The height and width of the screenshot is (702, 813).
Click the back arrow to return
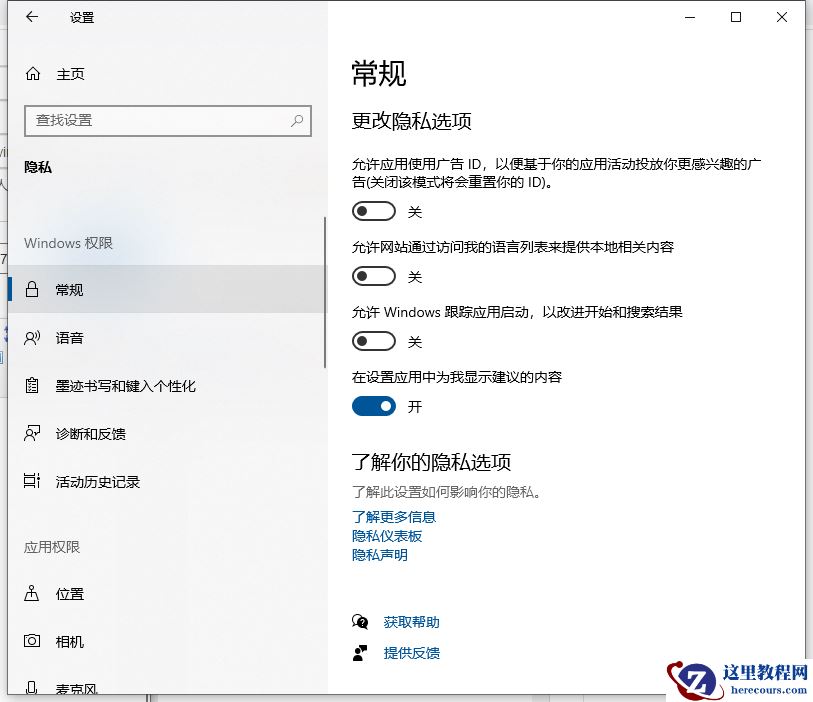[x=31, y=17]
